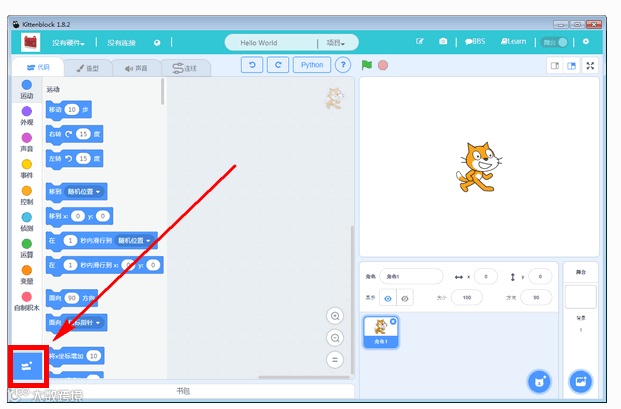Click the green flag to run
The width and height of the screenshot is (621, 409).
tap(367, 65)
